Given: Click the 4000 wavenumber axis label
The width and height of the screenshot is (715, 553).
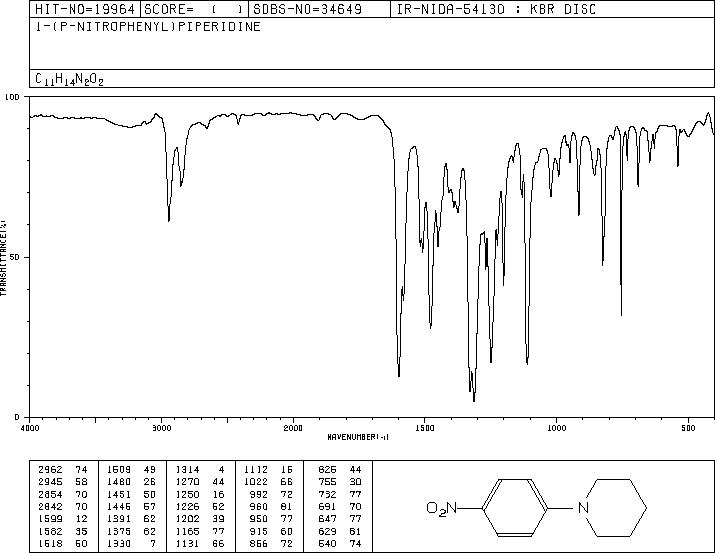Looking at the screenshot, I should [30, 428].
